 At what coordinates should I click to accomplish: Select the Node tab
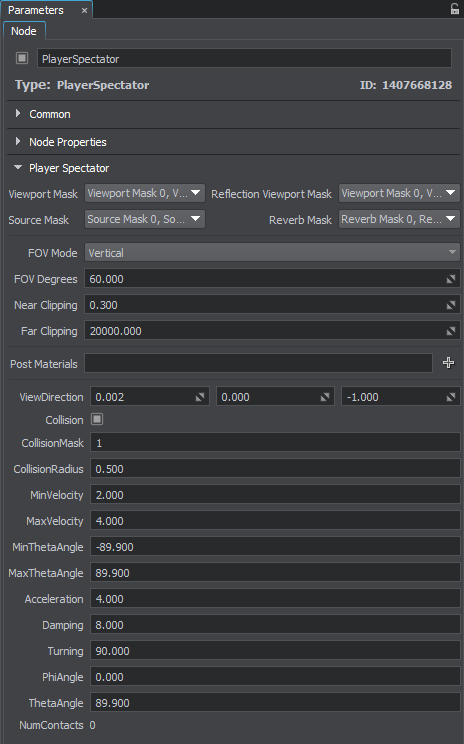[24, 31]
